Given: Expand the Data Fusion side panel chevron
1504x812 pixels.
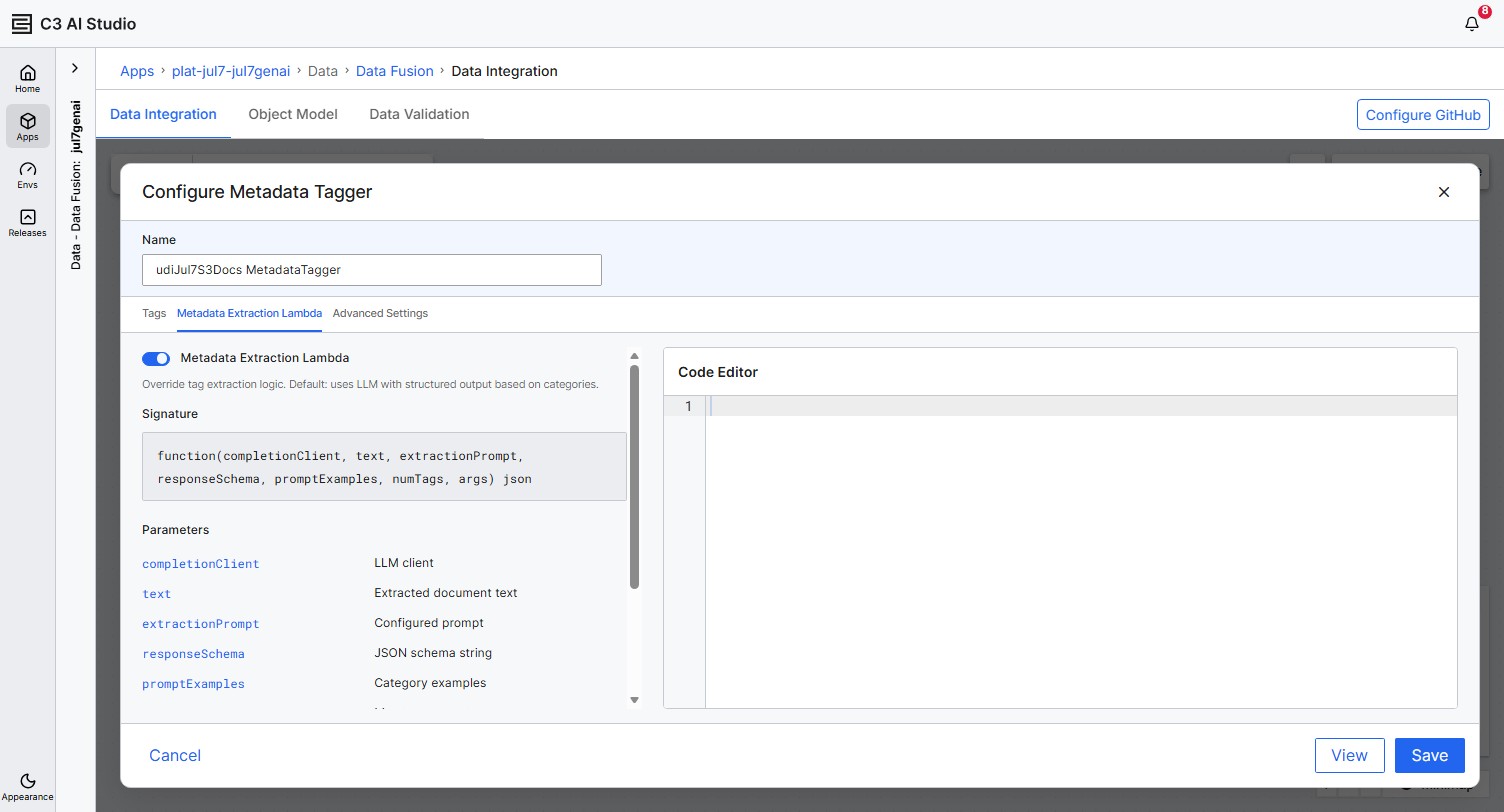Looking at the screenshot, I should point(75,68).
